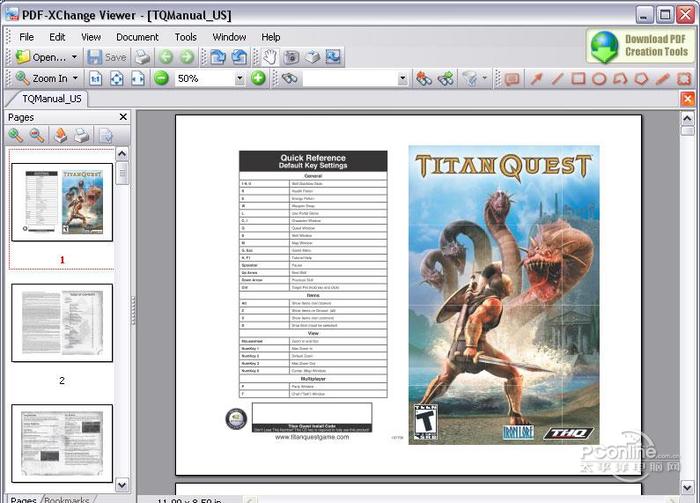Switch to the Pages tab at bottom
700x503 pixels.
(23, 499)
